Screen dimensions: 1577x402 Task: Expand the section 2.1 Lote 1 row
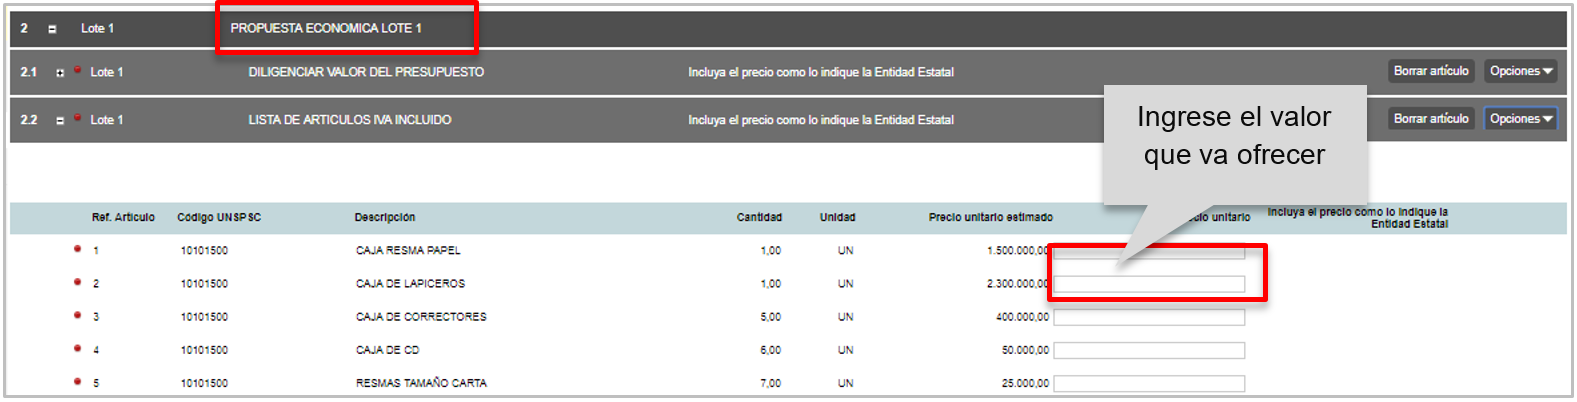coord(60,73)
